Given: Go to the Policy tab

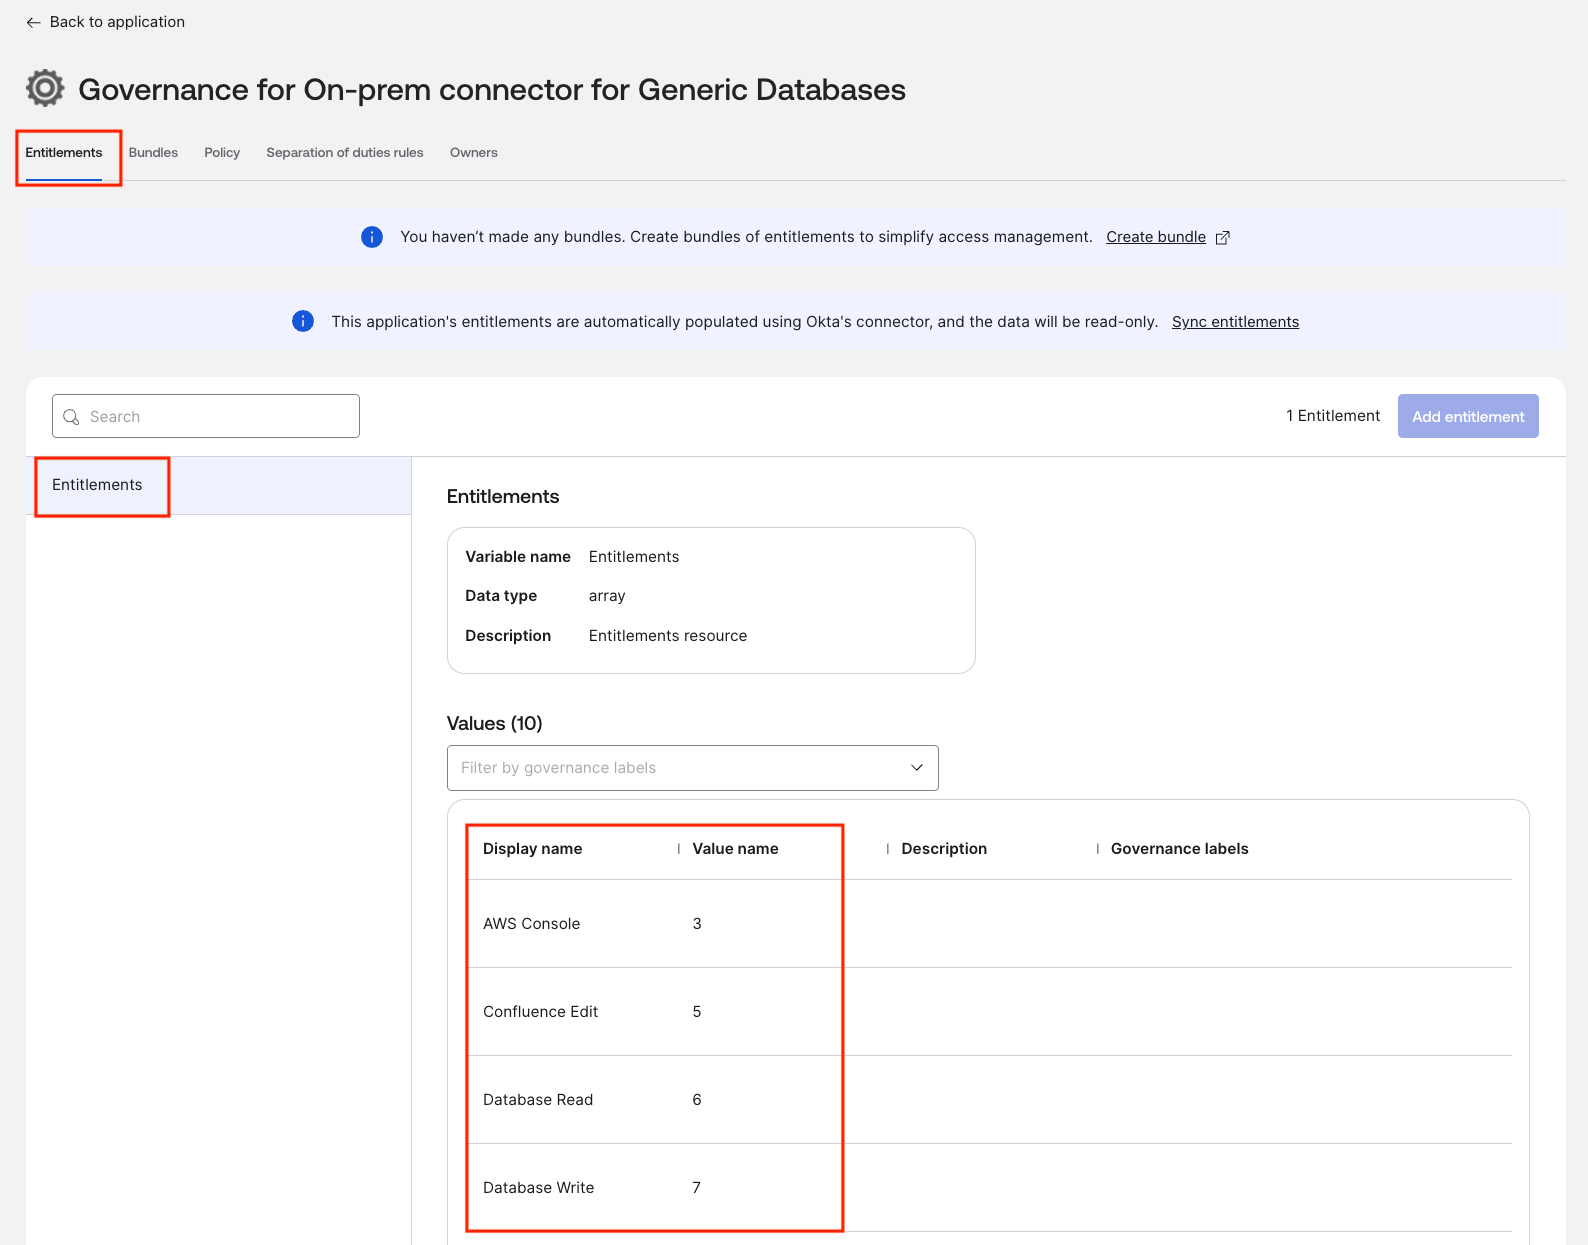Looking at the screenshot, I should (x=222, y=153).
